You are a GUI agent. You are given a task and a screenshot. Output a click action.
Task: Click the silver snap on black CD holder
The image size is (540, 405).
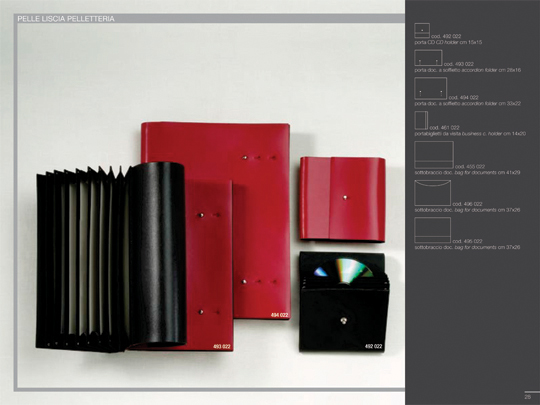[343, 321]
